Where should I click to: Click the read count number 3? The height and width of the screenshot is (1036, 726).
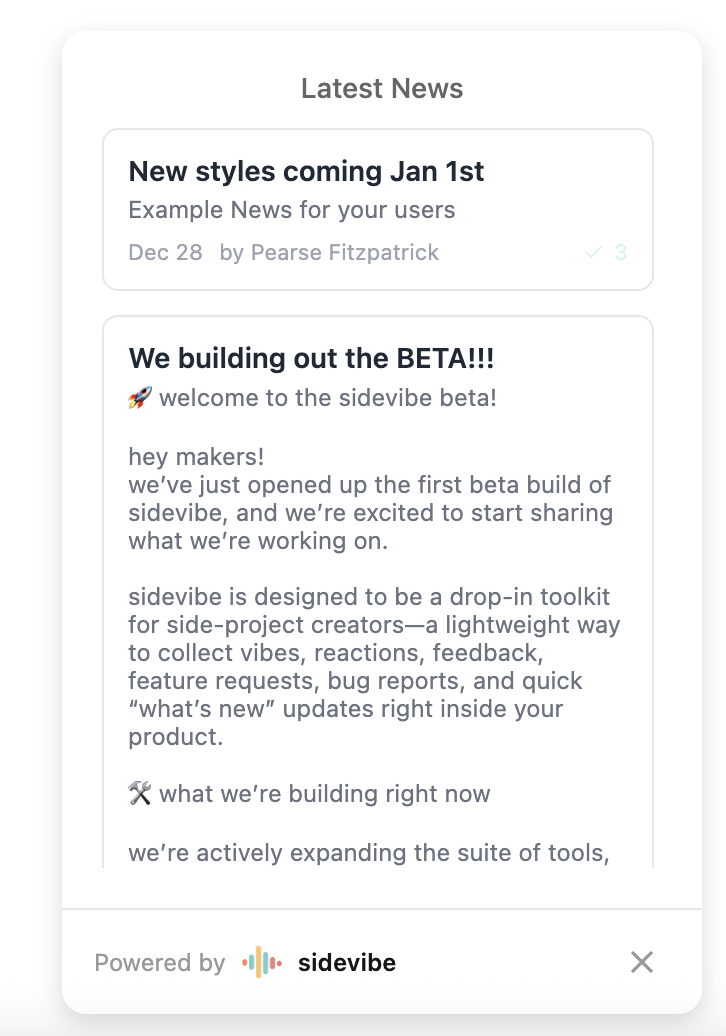[621, 252]
